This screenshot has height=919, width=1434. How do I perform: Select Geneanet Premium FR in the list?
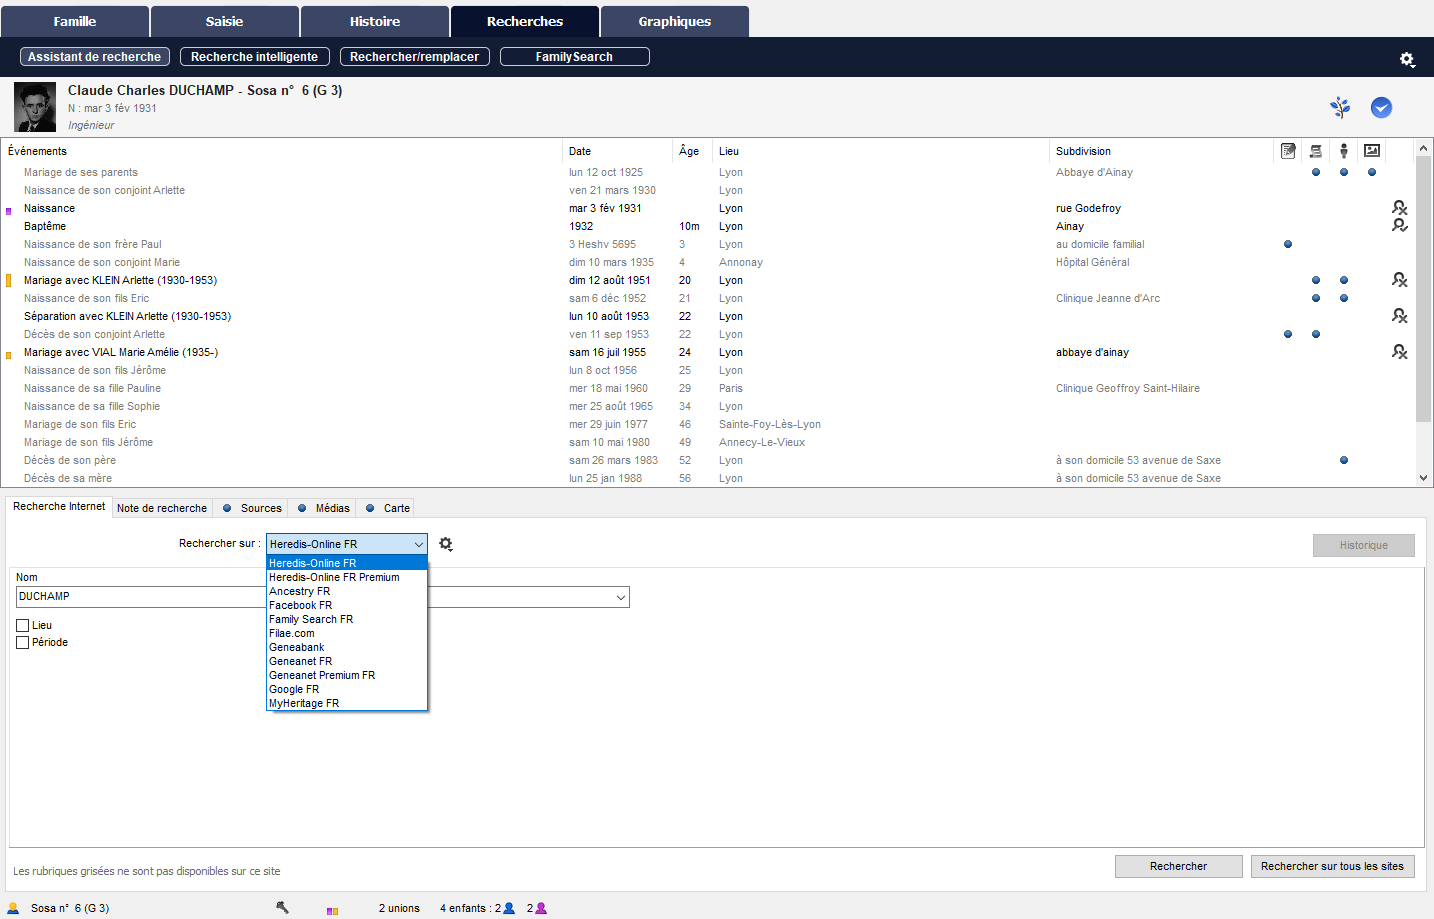click(x=347, y=675)
